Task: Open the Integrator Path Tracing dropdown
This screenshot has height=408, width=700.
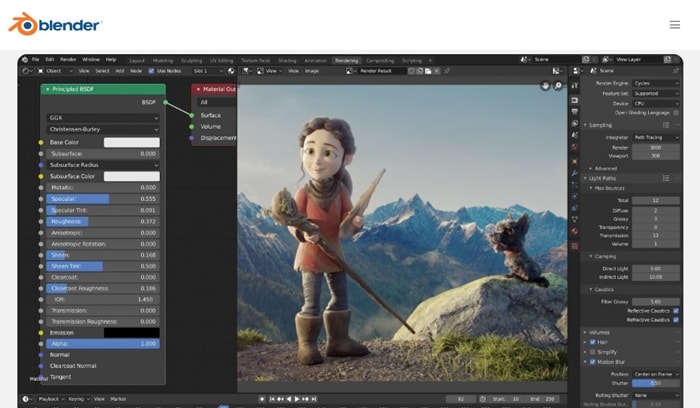Action: [x=656, y=137]
